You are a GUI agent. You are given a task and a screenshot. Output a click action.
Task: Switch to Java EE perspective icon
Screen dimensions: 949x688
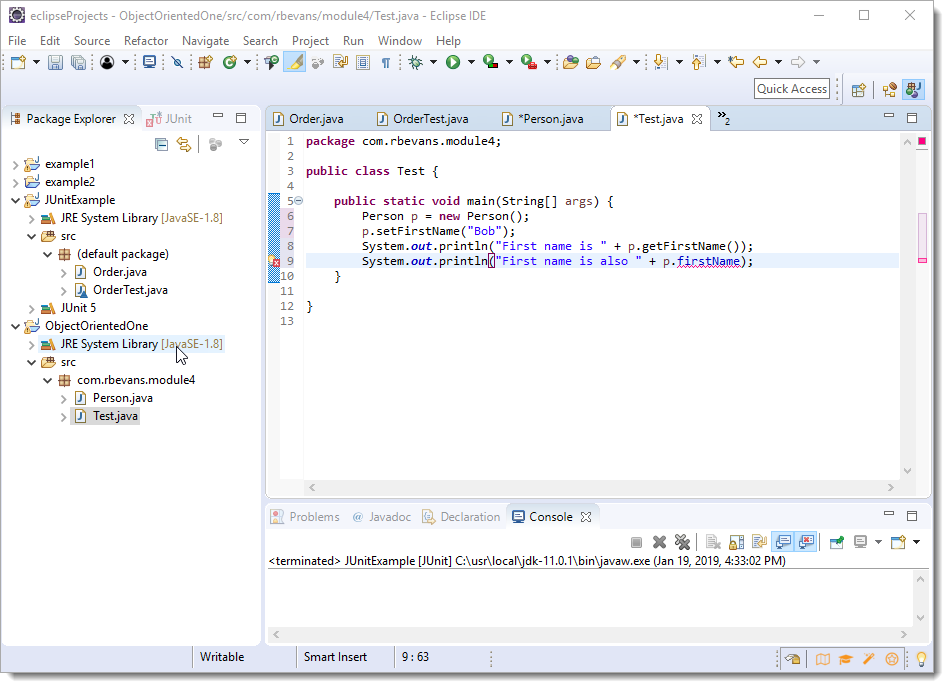[889, 90]
